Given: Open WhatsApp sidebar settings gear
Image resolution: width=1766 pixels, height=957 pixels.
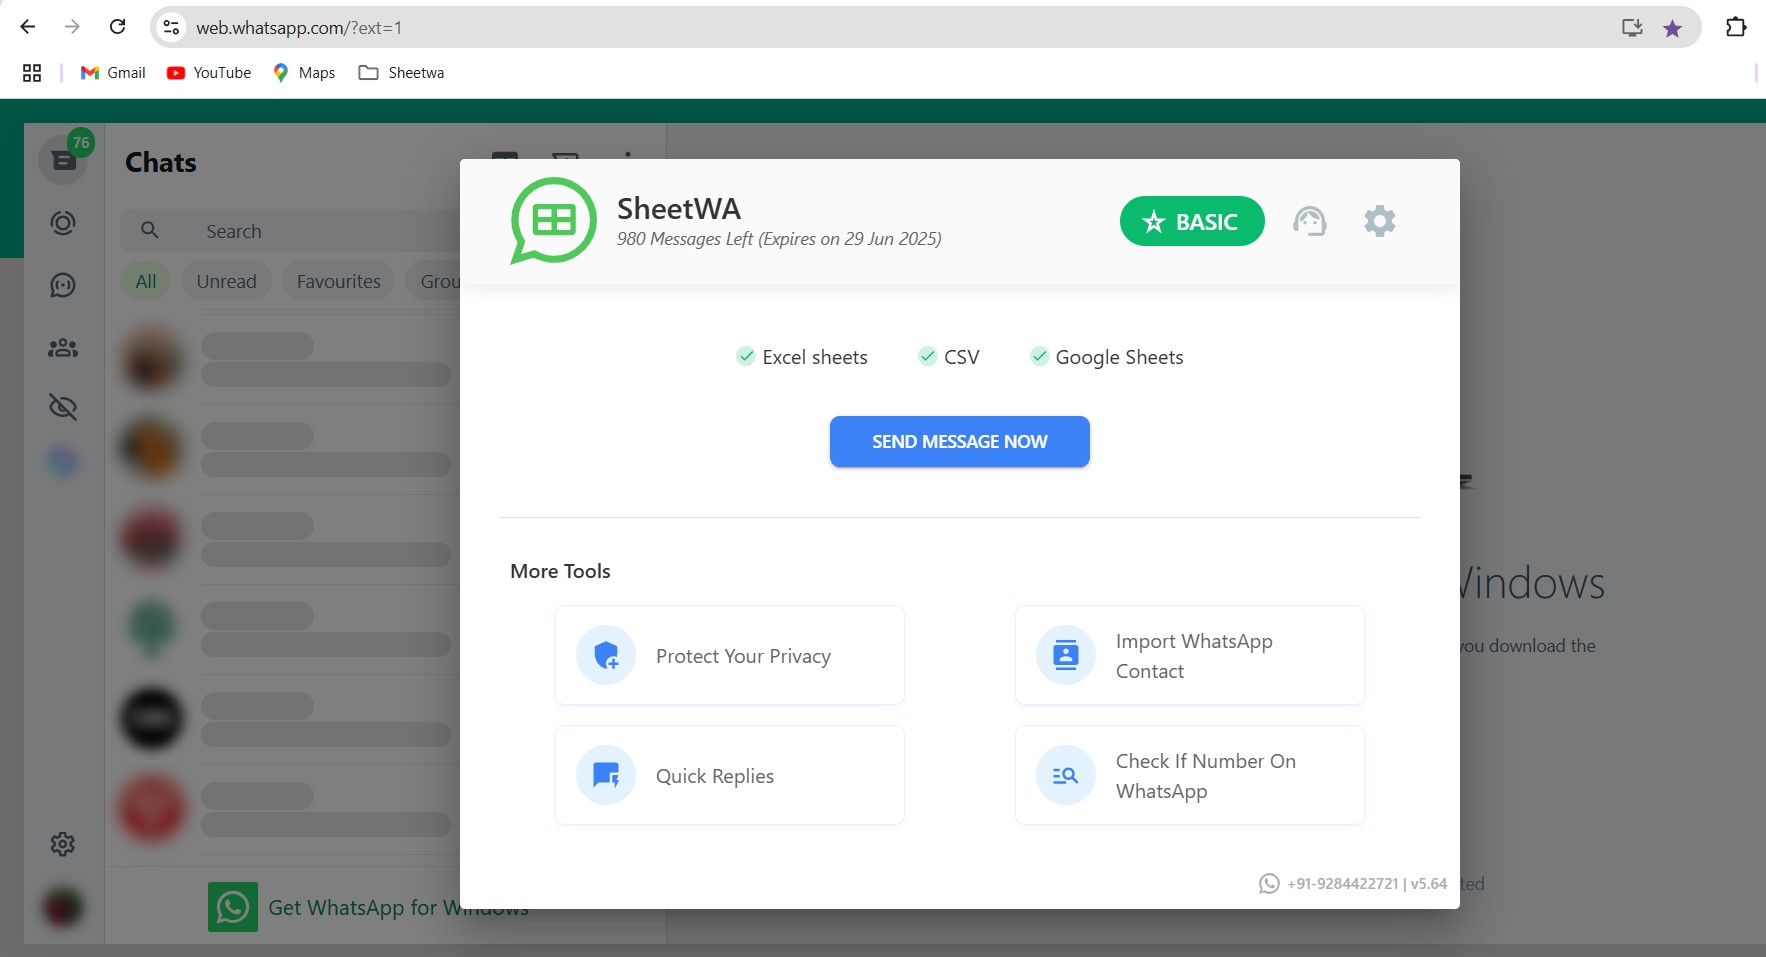Looking at the screenshot, I should (x=63, y=844).
